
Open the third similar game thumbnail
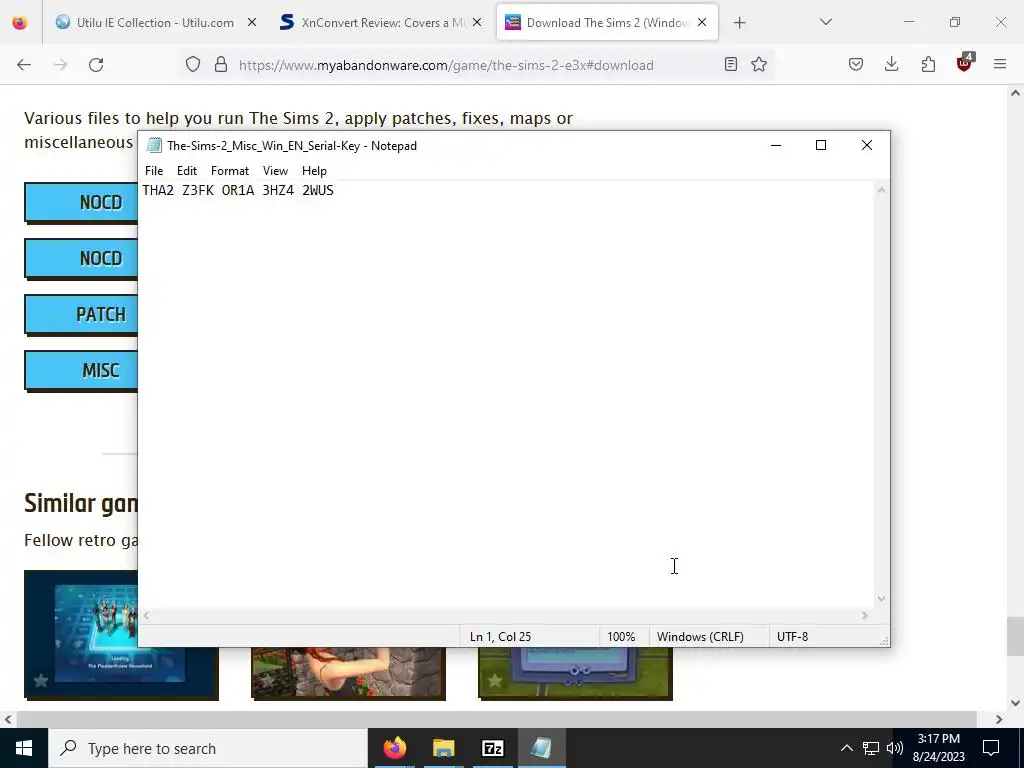[575, 674]
